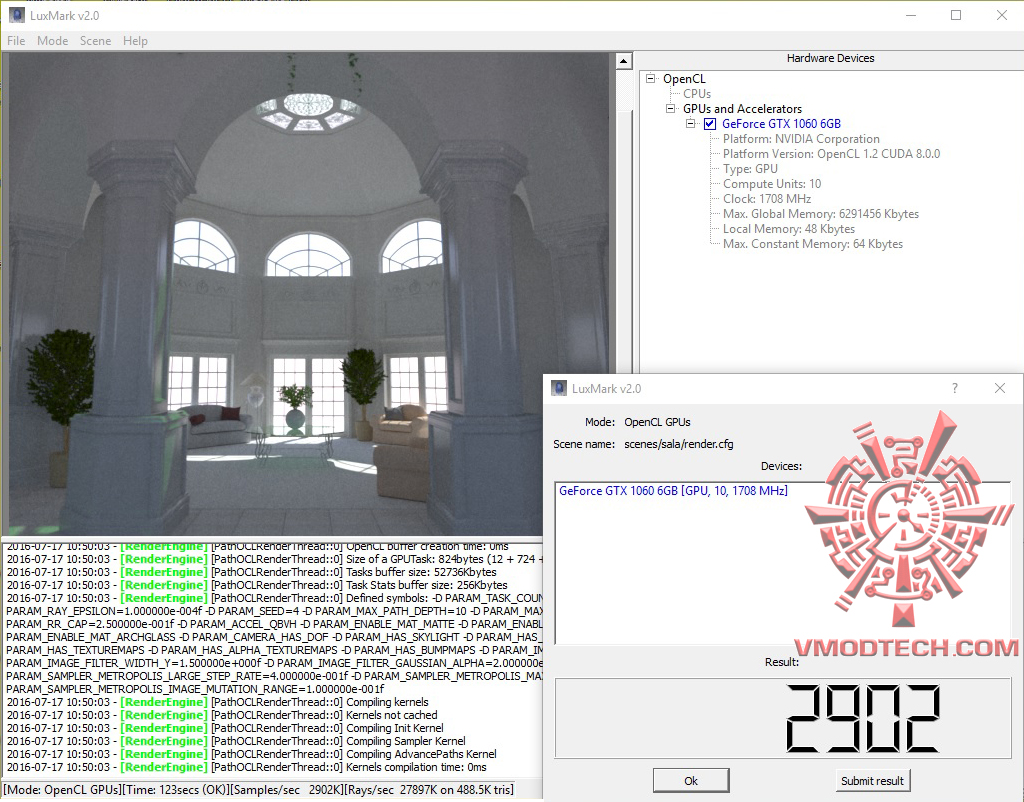The height and width of the screenshot is (802, 1024).
Task: Open the Help menu
Action: pos(135,40)
